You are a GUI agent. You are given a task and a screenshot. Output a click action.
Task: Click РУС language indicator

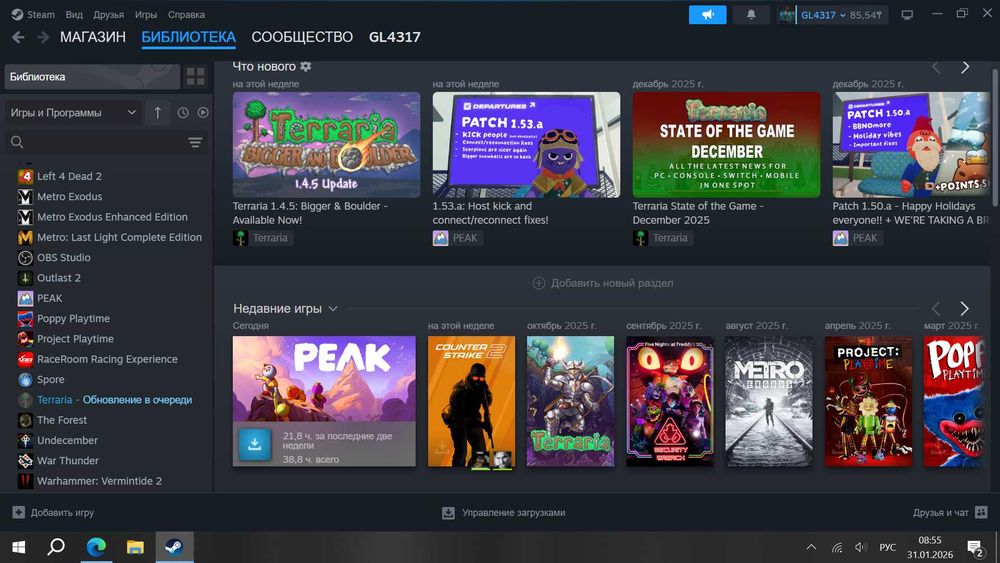pyautogui.click(x=887, y=547)
